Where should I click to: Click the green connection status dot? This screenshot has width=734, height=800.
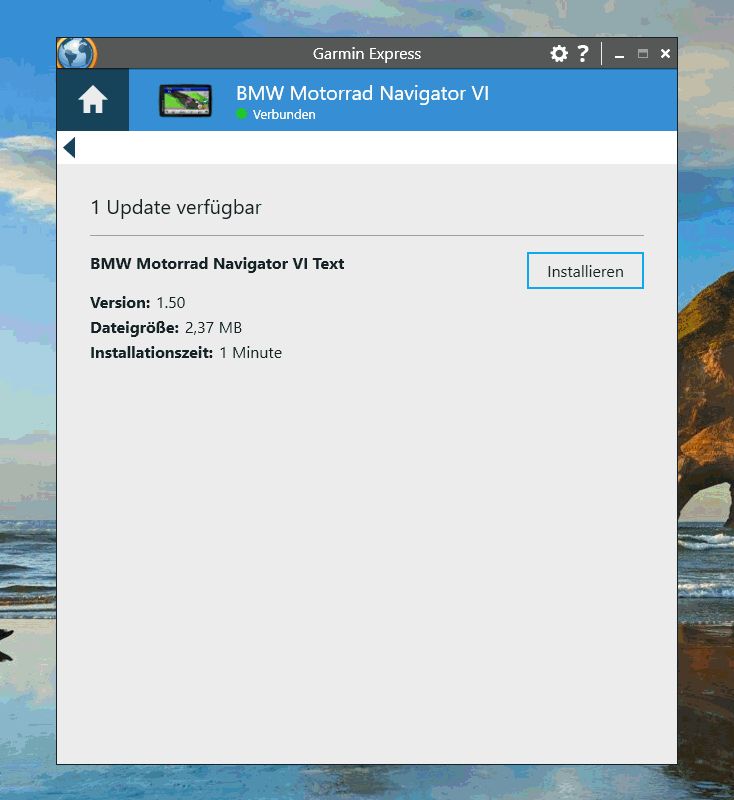tap(241, 114)
